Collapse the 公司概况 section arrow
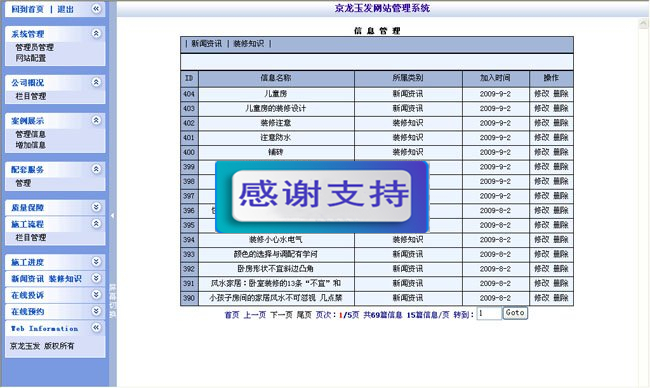 pos(96,82)
